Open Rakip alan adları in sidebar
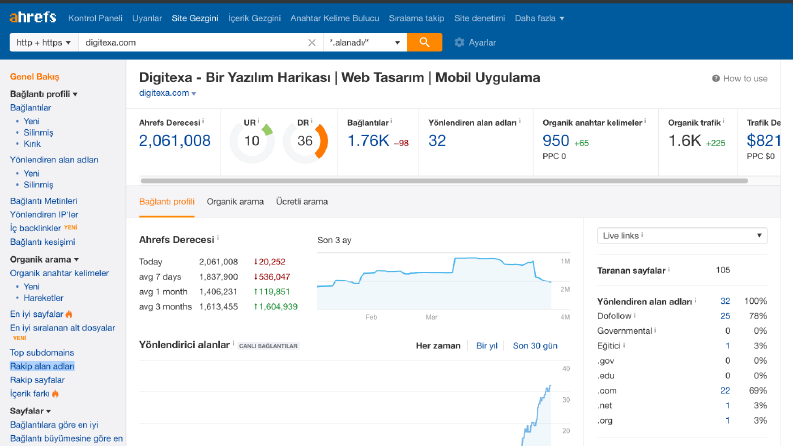Image resolution: width=793 pixels, height=446 pixels. tap(42, 366)
